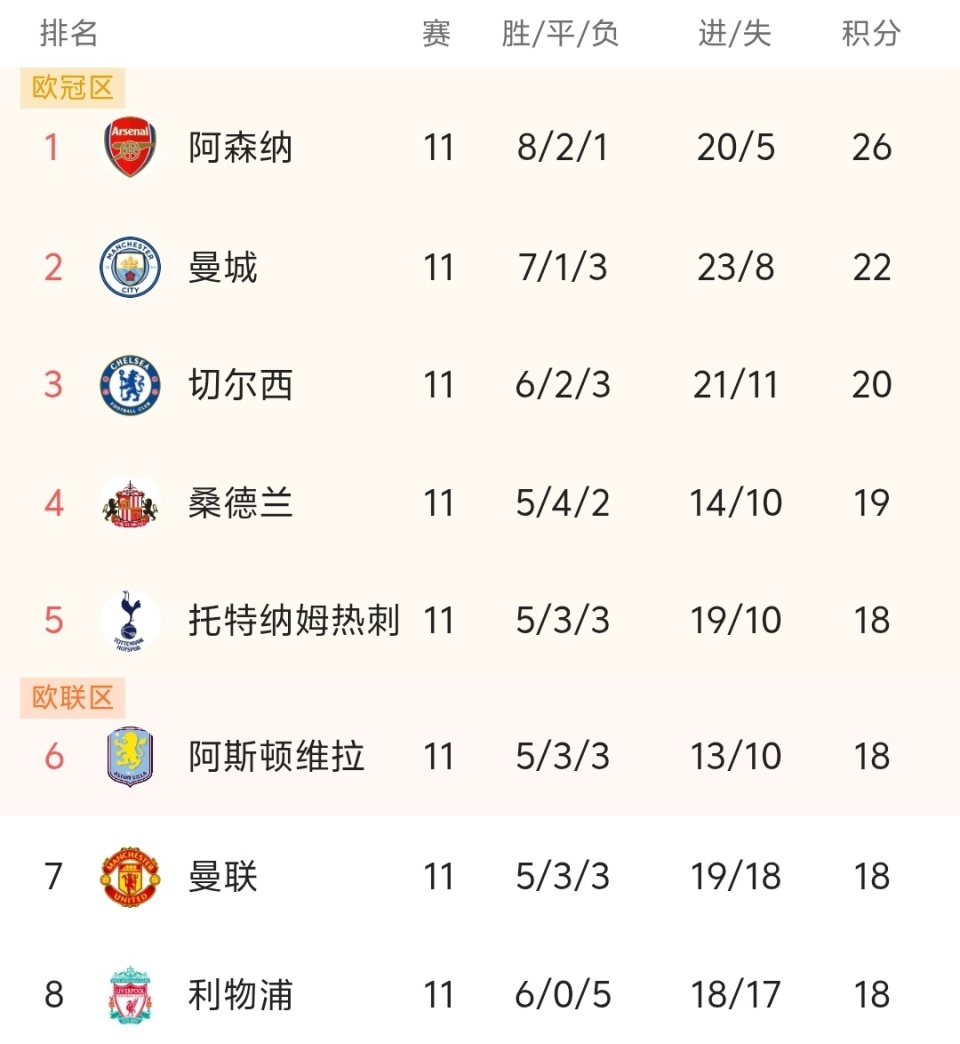Tap the Chelsea club crest

pyautogui.click(x=130, y=385)
